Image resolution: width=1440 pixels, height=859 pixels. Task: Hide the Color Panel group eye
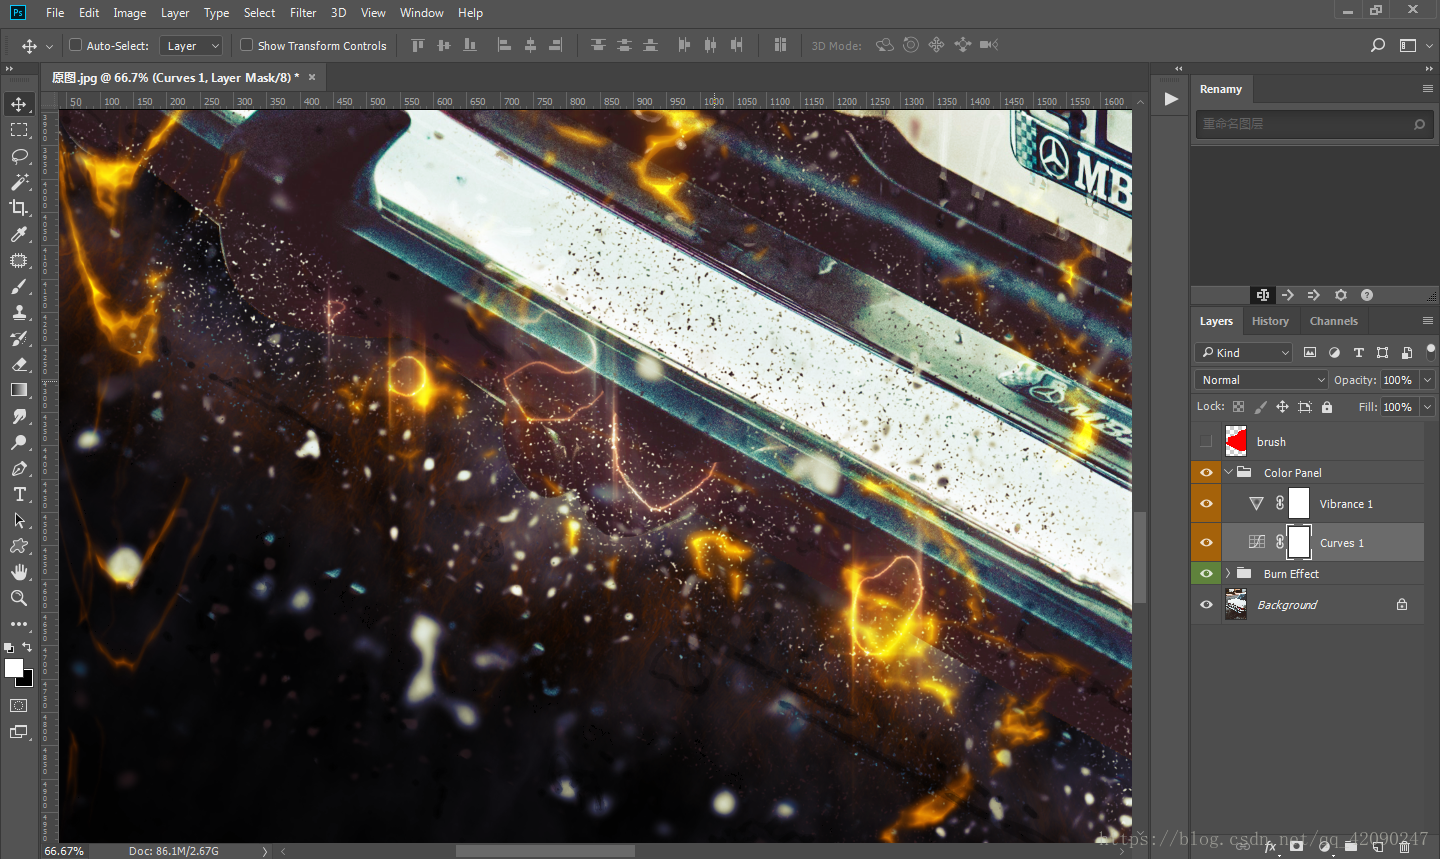click(1206, 472)
